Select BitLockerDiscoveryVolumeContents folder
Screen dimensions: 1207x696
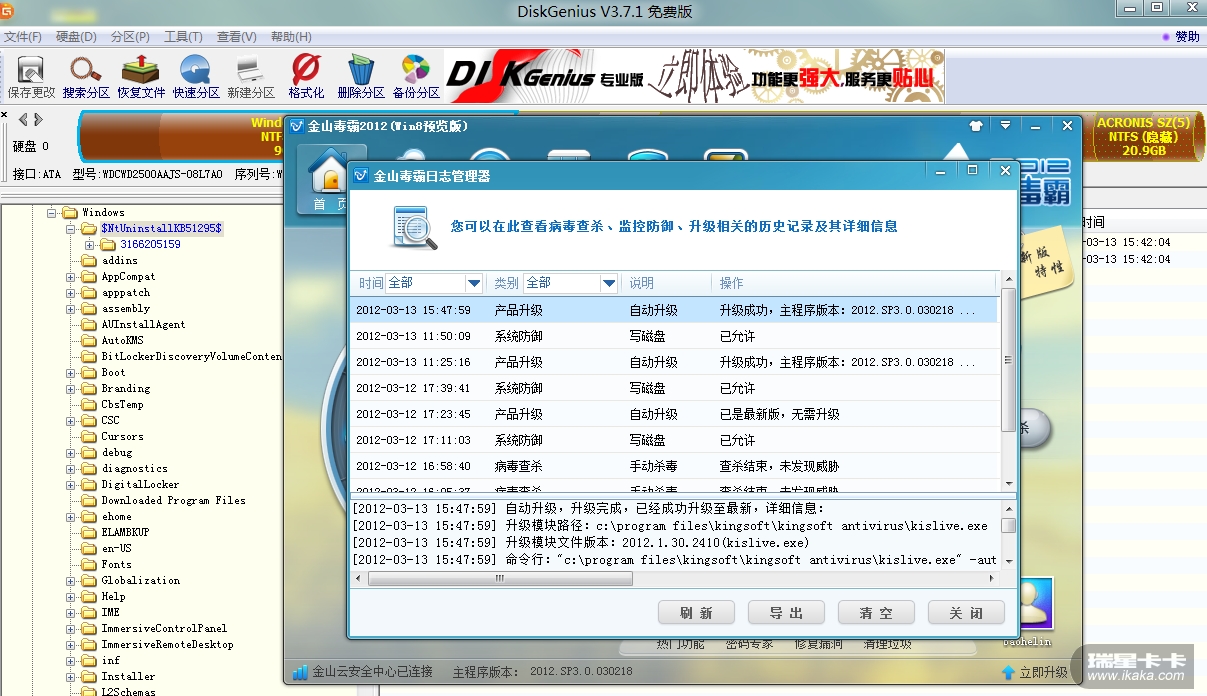pyautogui.click(x=191, y=356)
